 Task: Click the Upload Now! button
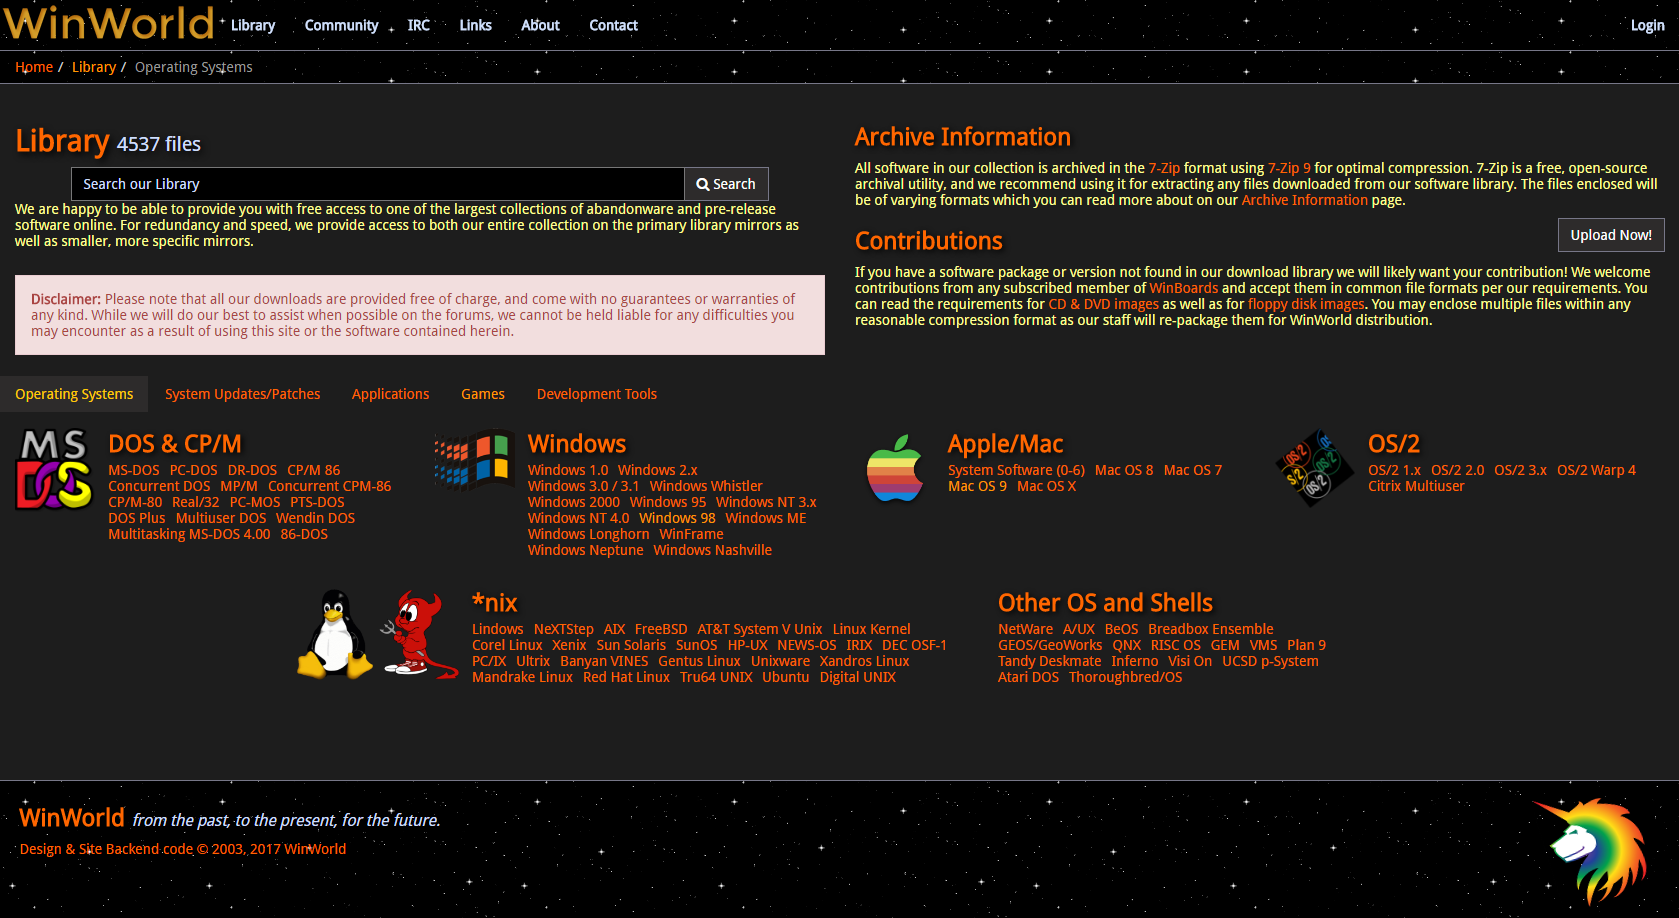click(x=1610, y=235)
